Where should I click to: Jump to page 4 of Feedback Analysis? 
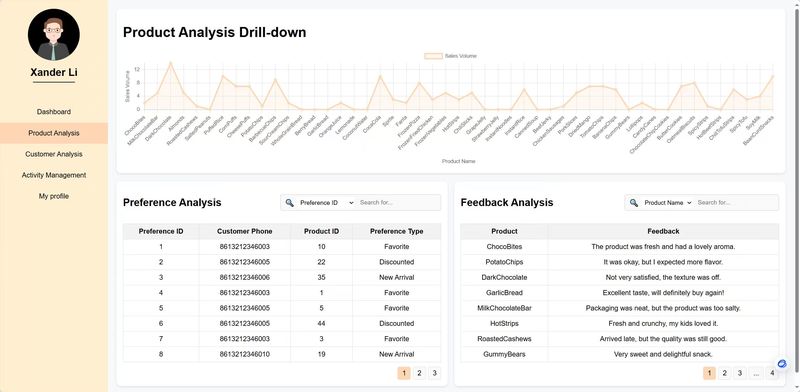point(772,373)
